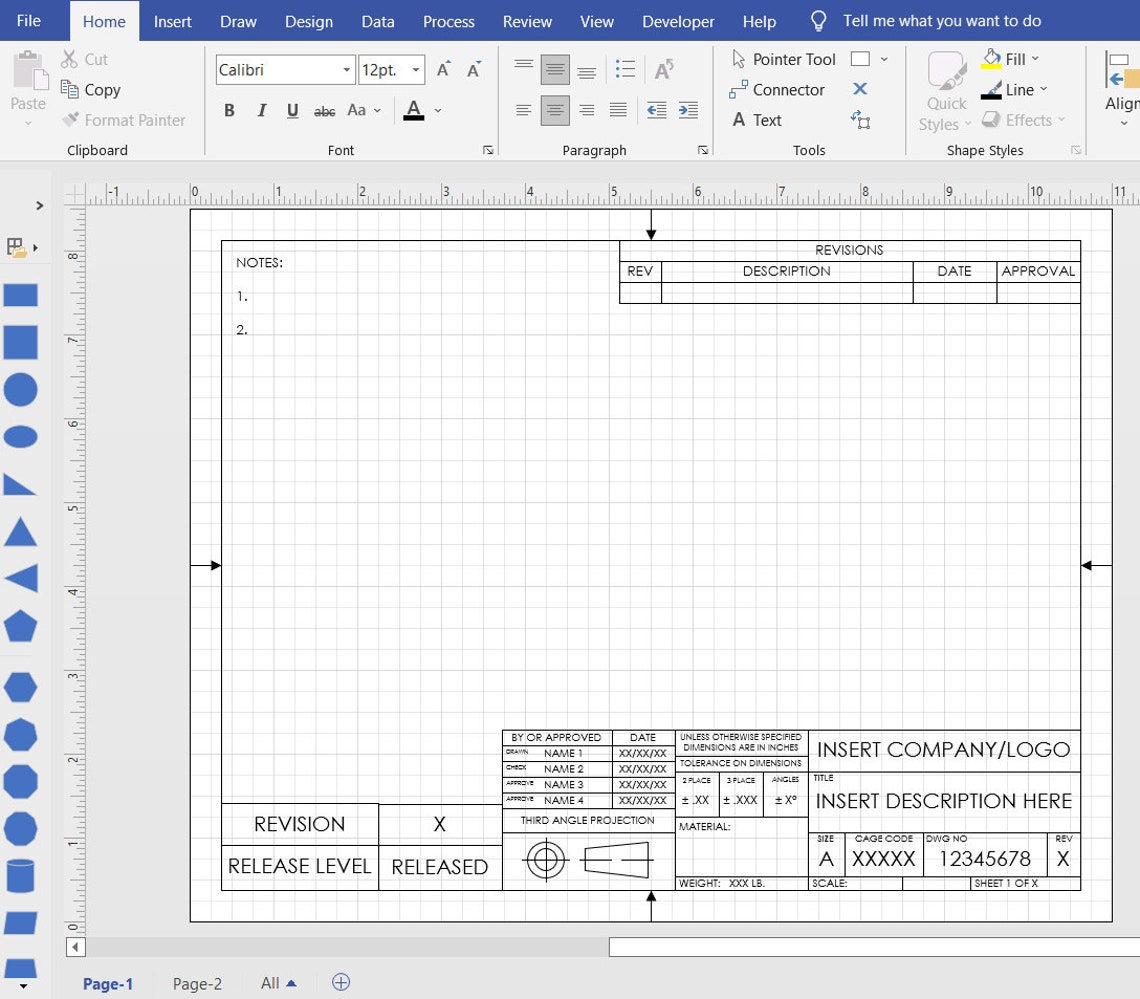Open the font color swatch picker
The image size is (1140, 999).
(x=435, y=110)
